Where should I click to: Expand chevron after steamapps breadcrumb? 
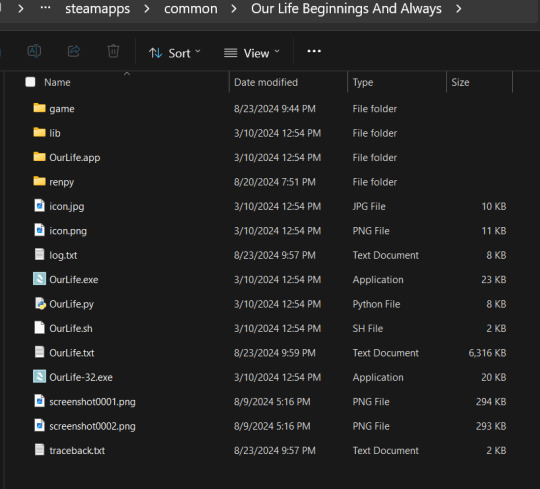(x=147, y=9)
